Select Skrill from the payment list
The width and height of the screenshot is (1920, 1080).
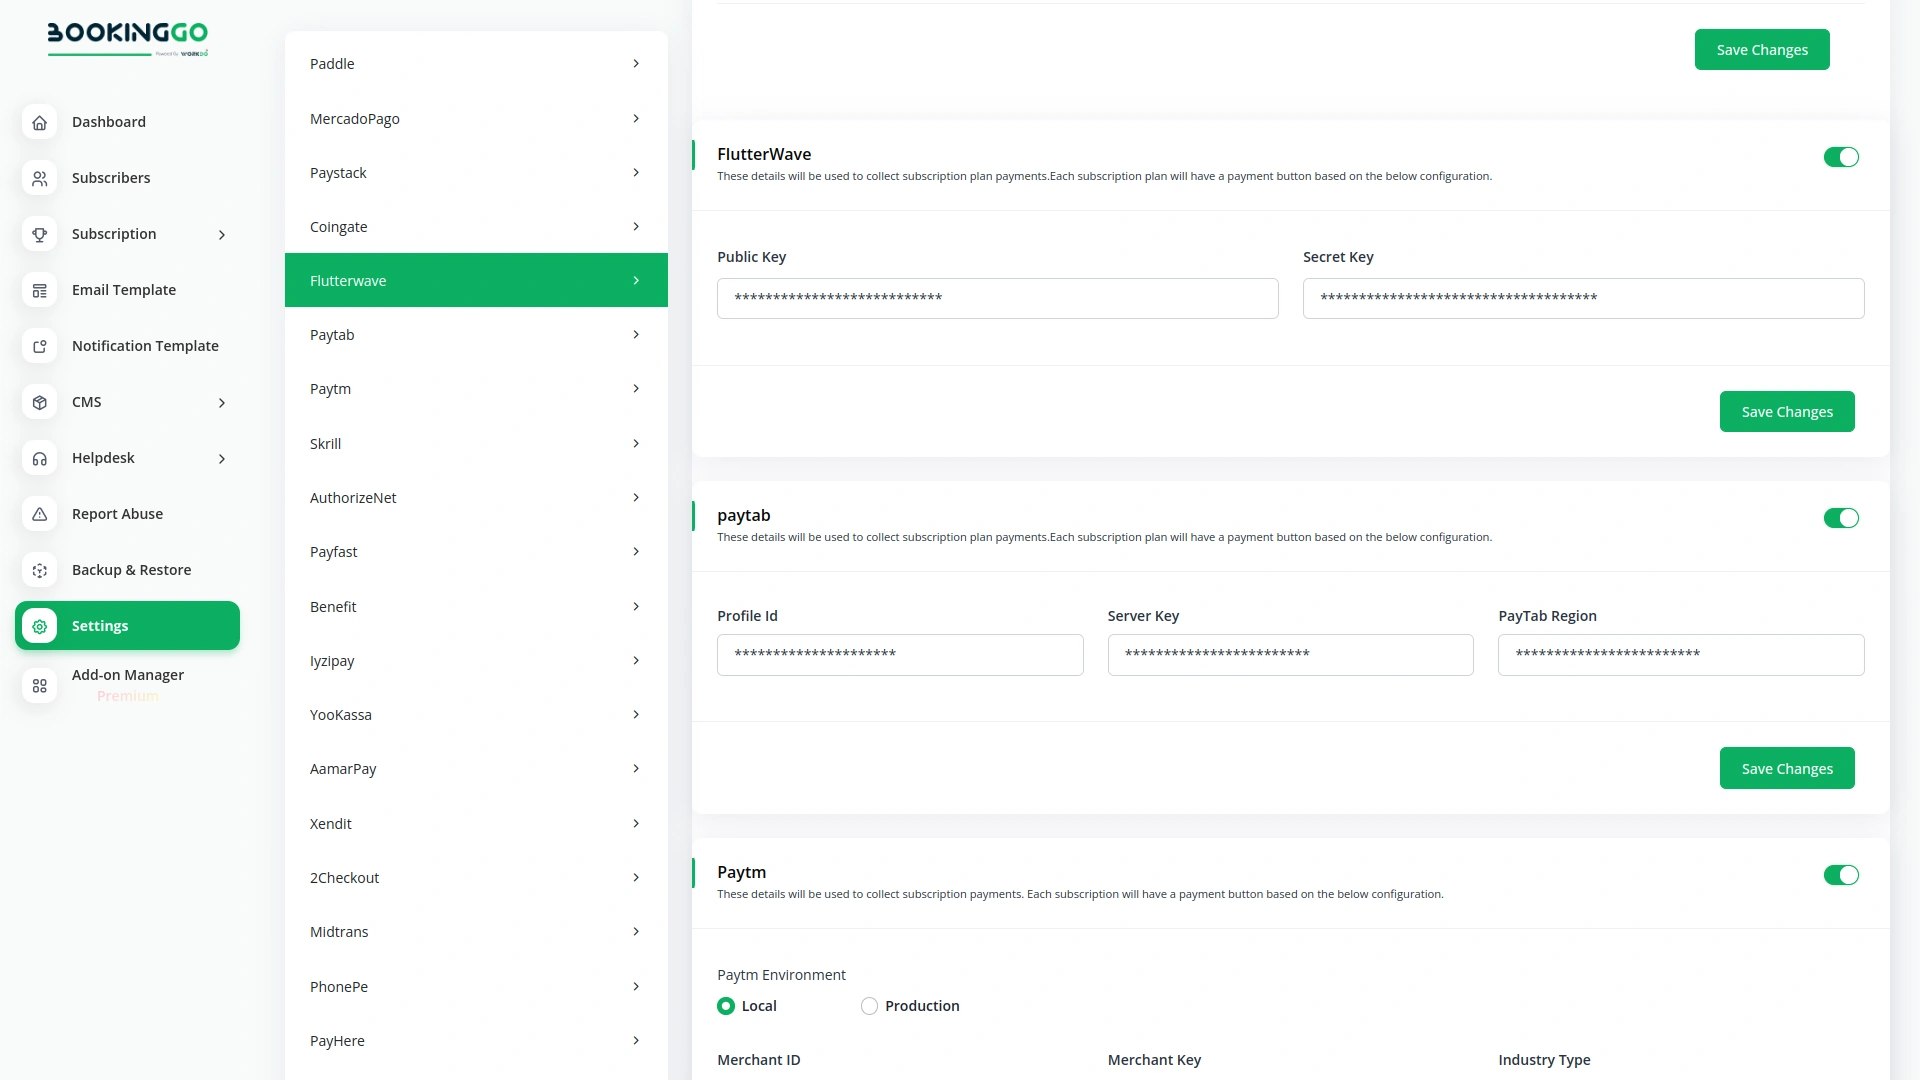click(475, 443)
